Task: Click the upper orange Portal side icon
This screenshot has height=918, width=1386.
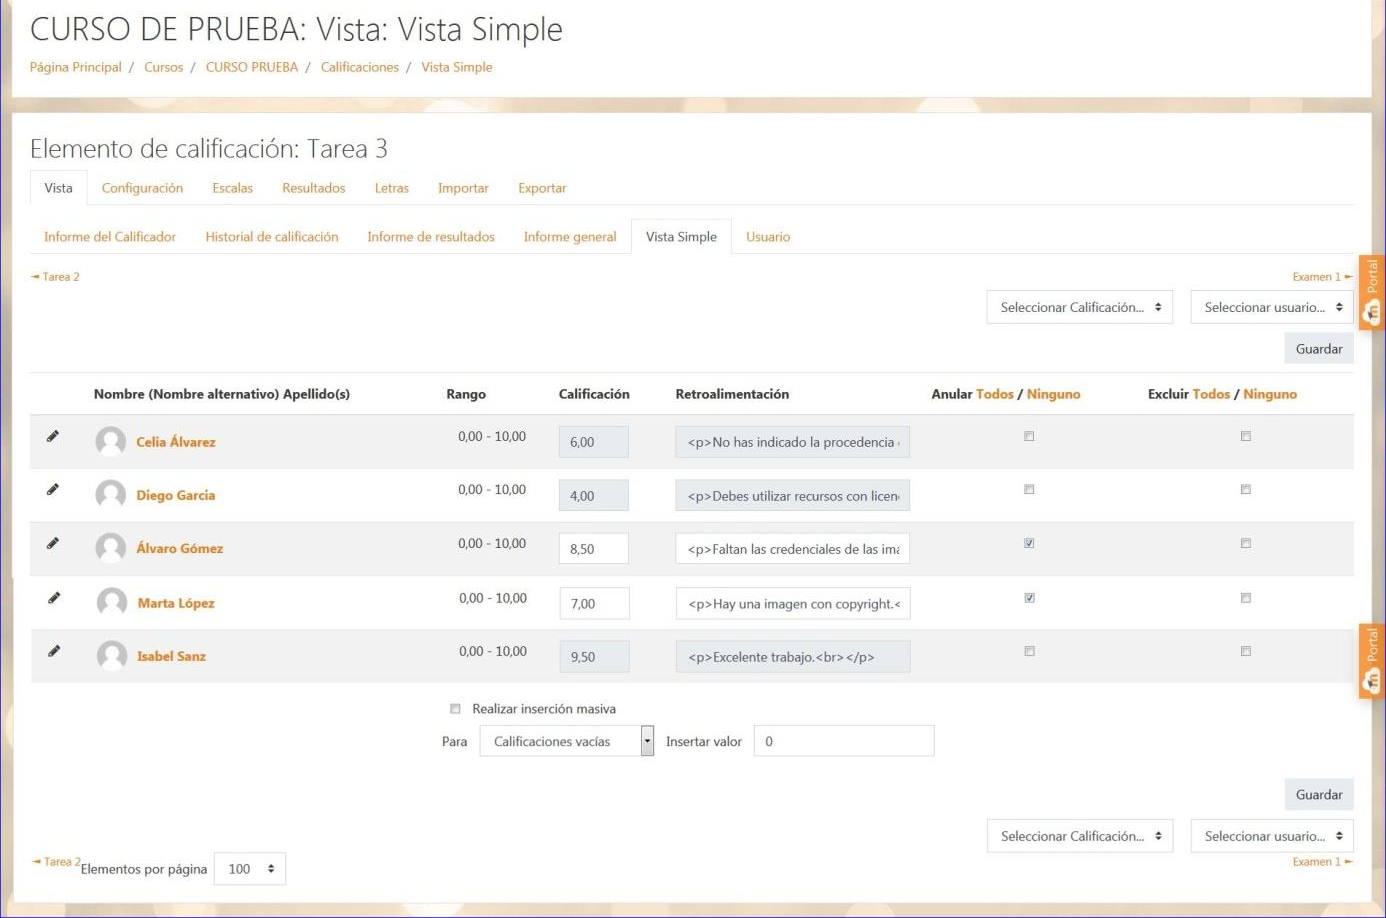Action: [x=1372, y=292]
